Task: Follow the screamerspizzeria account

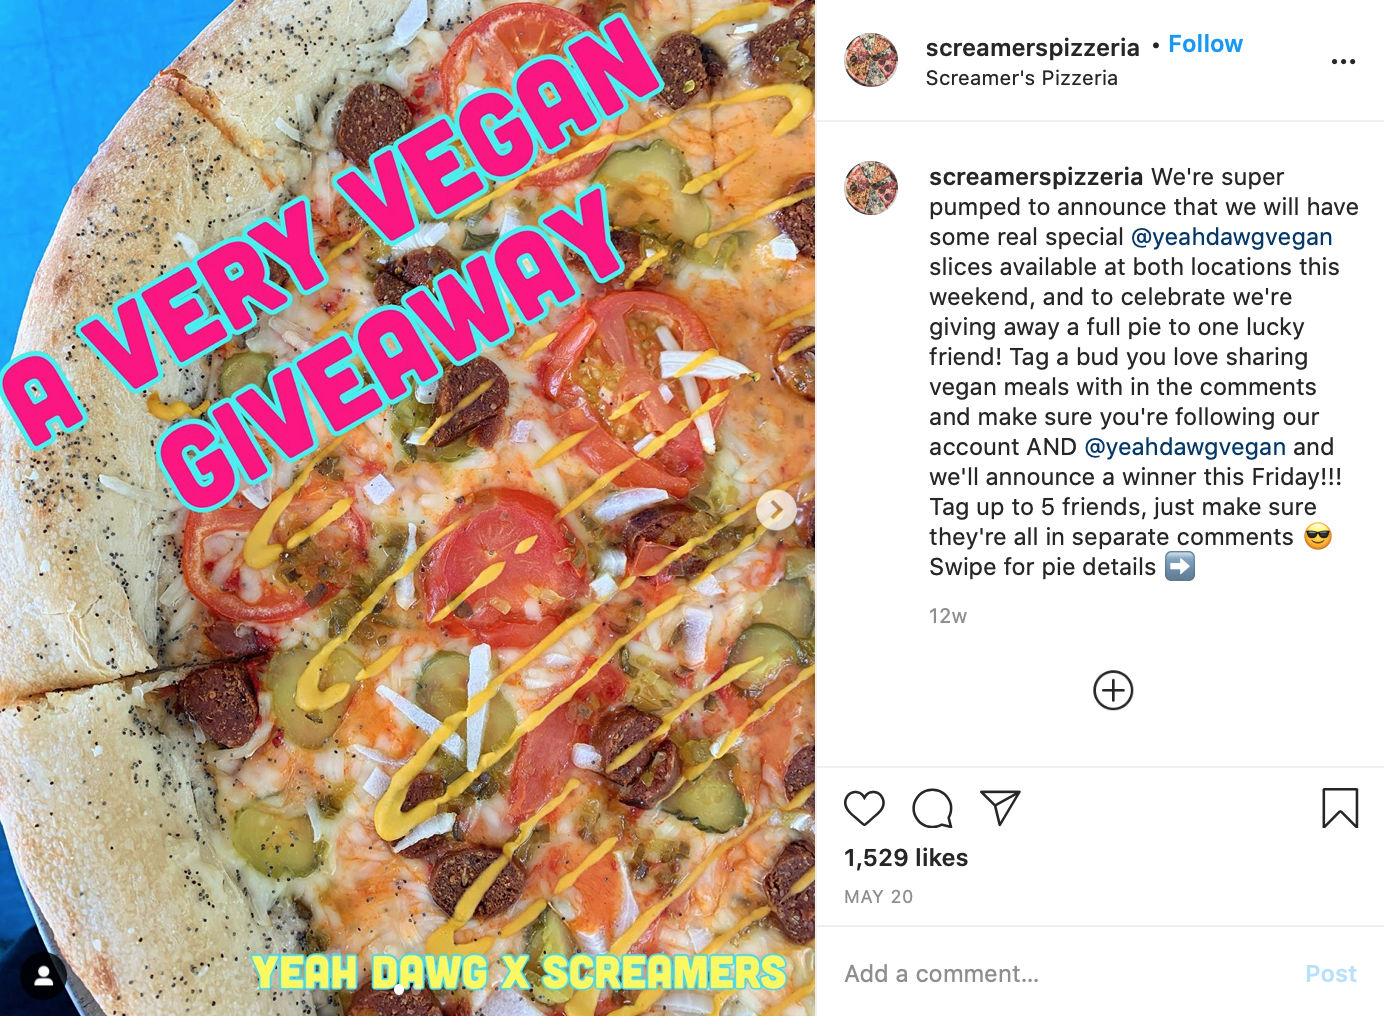Action: point(1205,44)
